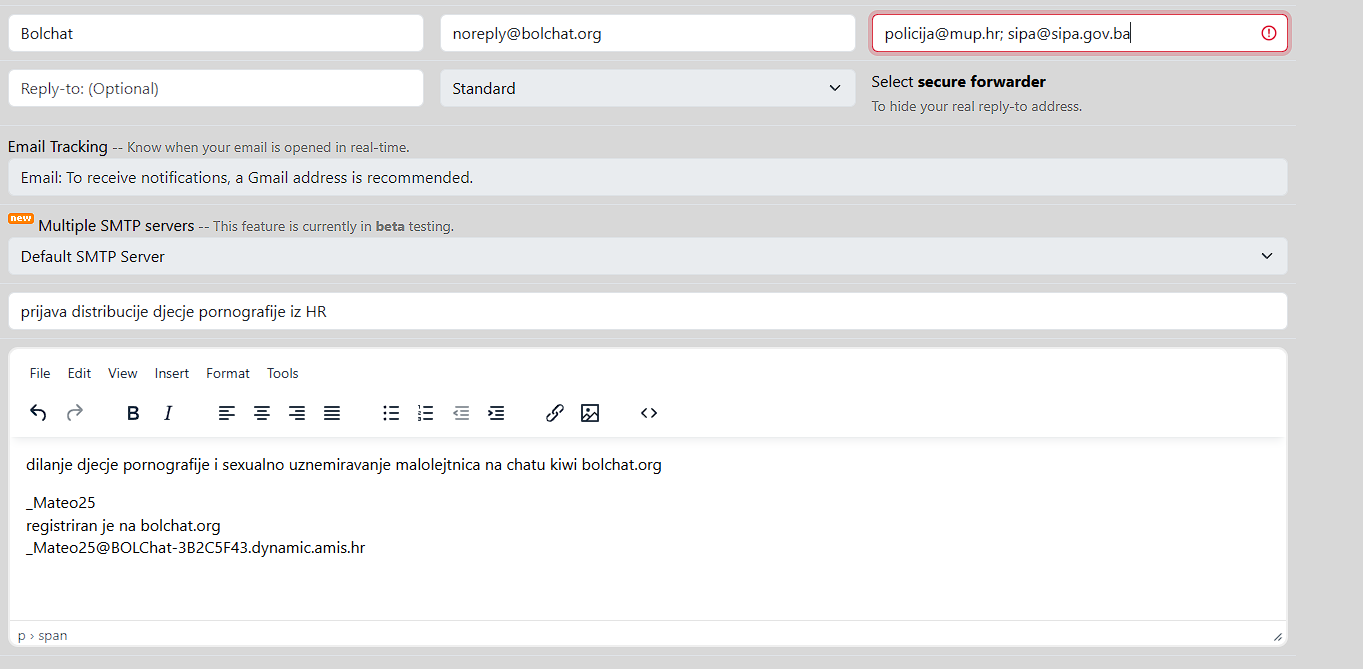This screenshot has height=669, width=1363.
Task: Align text right
Action: (297, 413)
